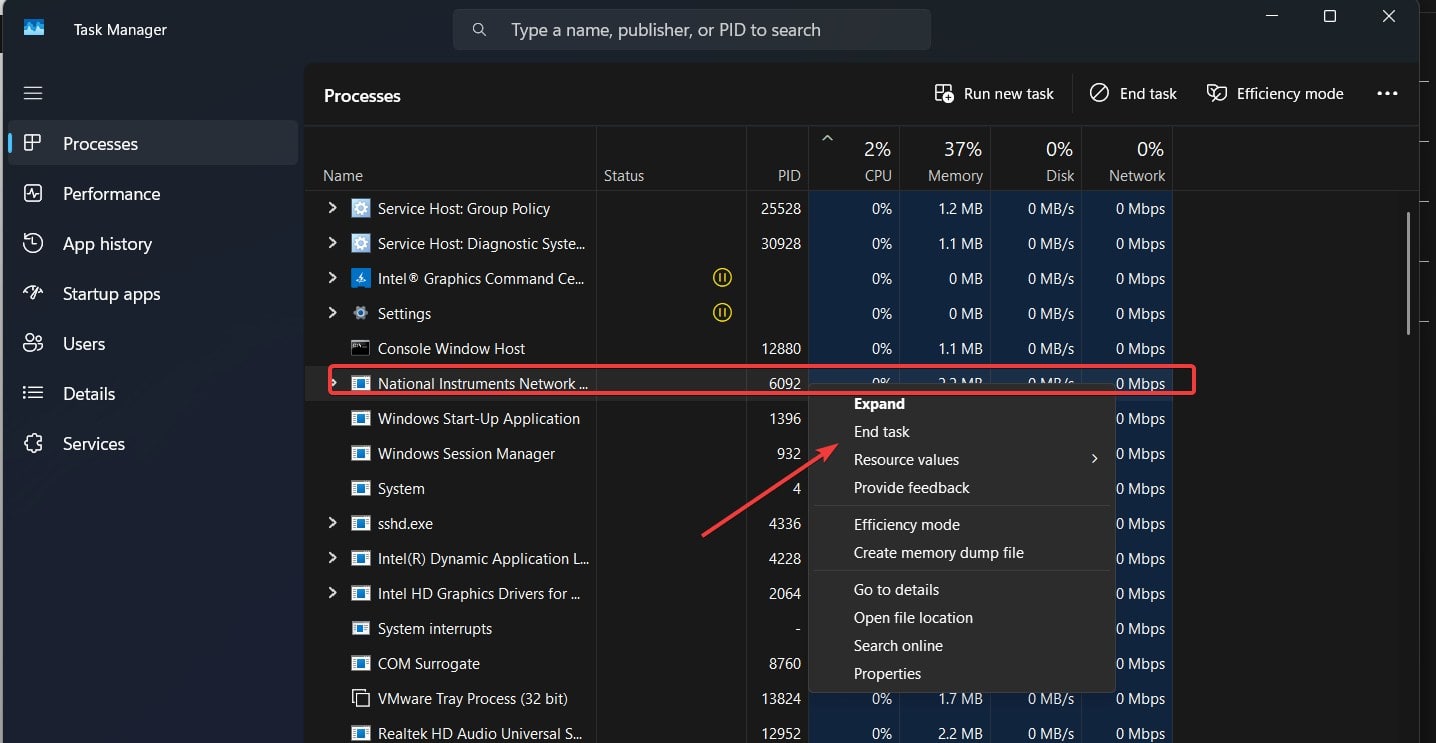Click the Settings process gear icon
The width and height of the screenshot is (1436, 743).
[x=361, y=314]
